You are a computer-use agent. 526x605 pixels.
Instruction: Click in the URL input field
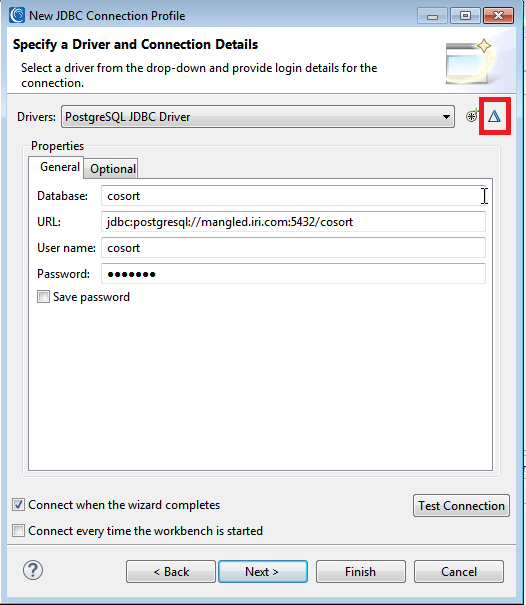(x=293, y=221)
